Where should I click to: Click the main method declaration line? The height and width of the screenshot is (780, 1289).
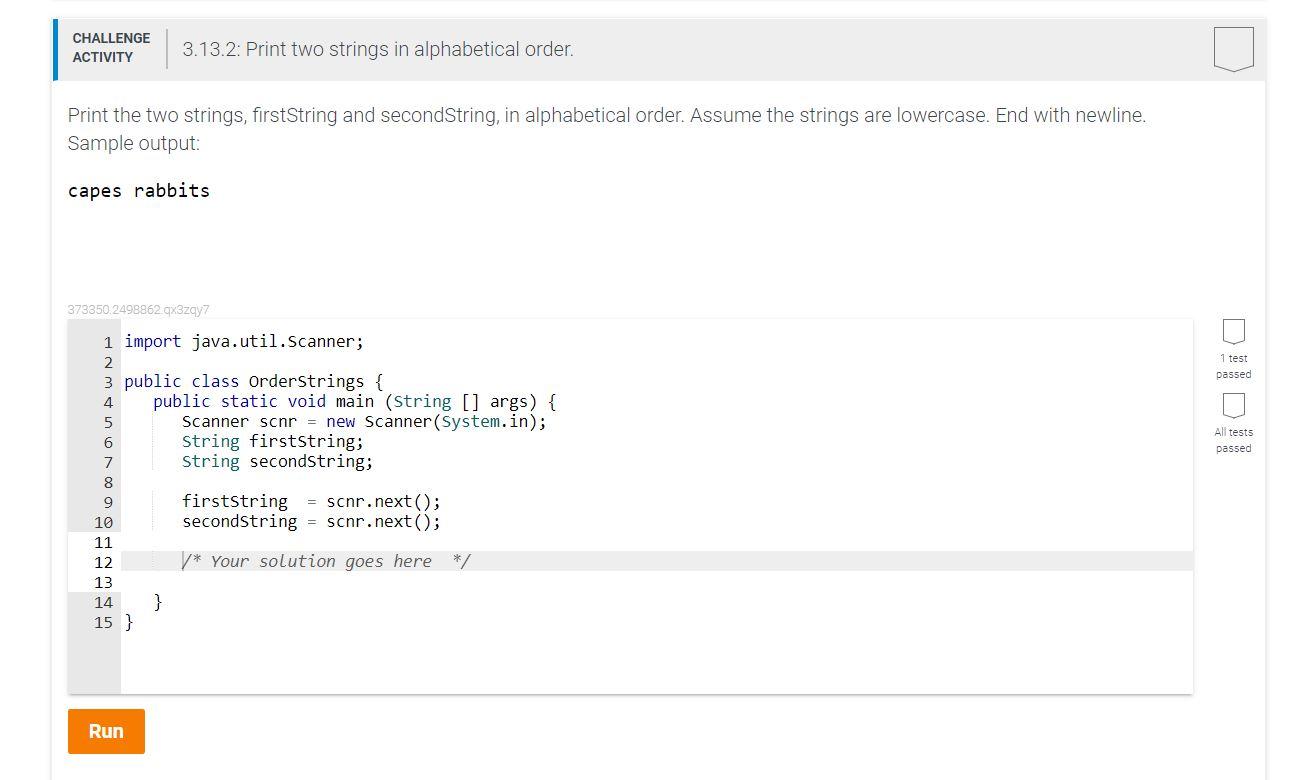[x=355, y=401]
